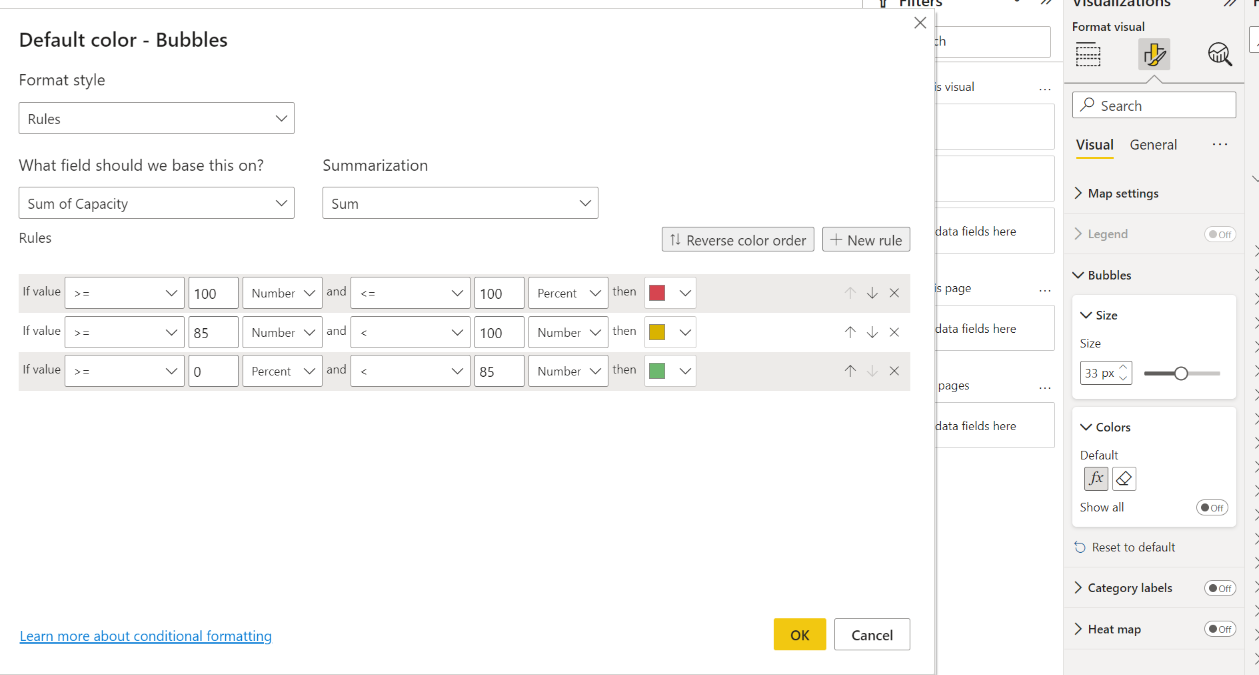
Task: Toggle Show all colors switch
Action: [x=1212, y=507]
